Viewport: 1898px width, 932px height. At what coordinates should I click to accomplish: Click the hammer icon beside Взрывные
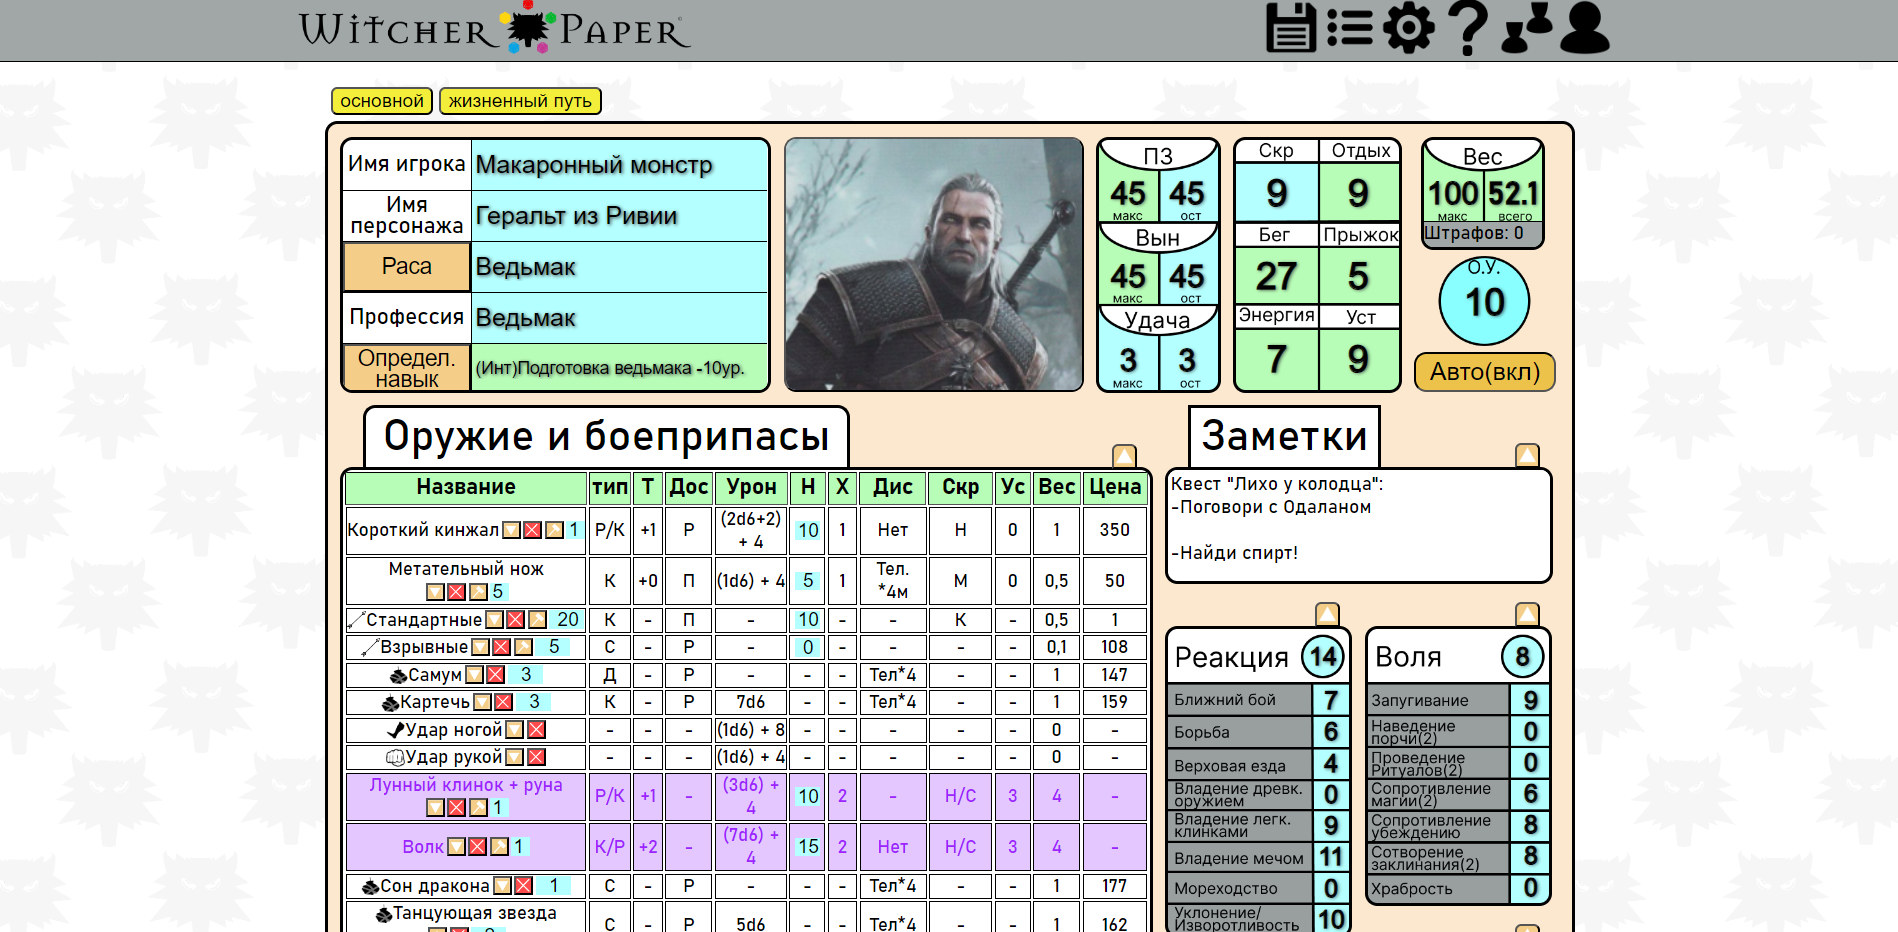[523, 647]
